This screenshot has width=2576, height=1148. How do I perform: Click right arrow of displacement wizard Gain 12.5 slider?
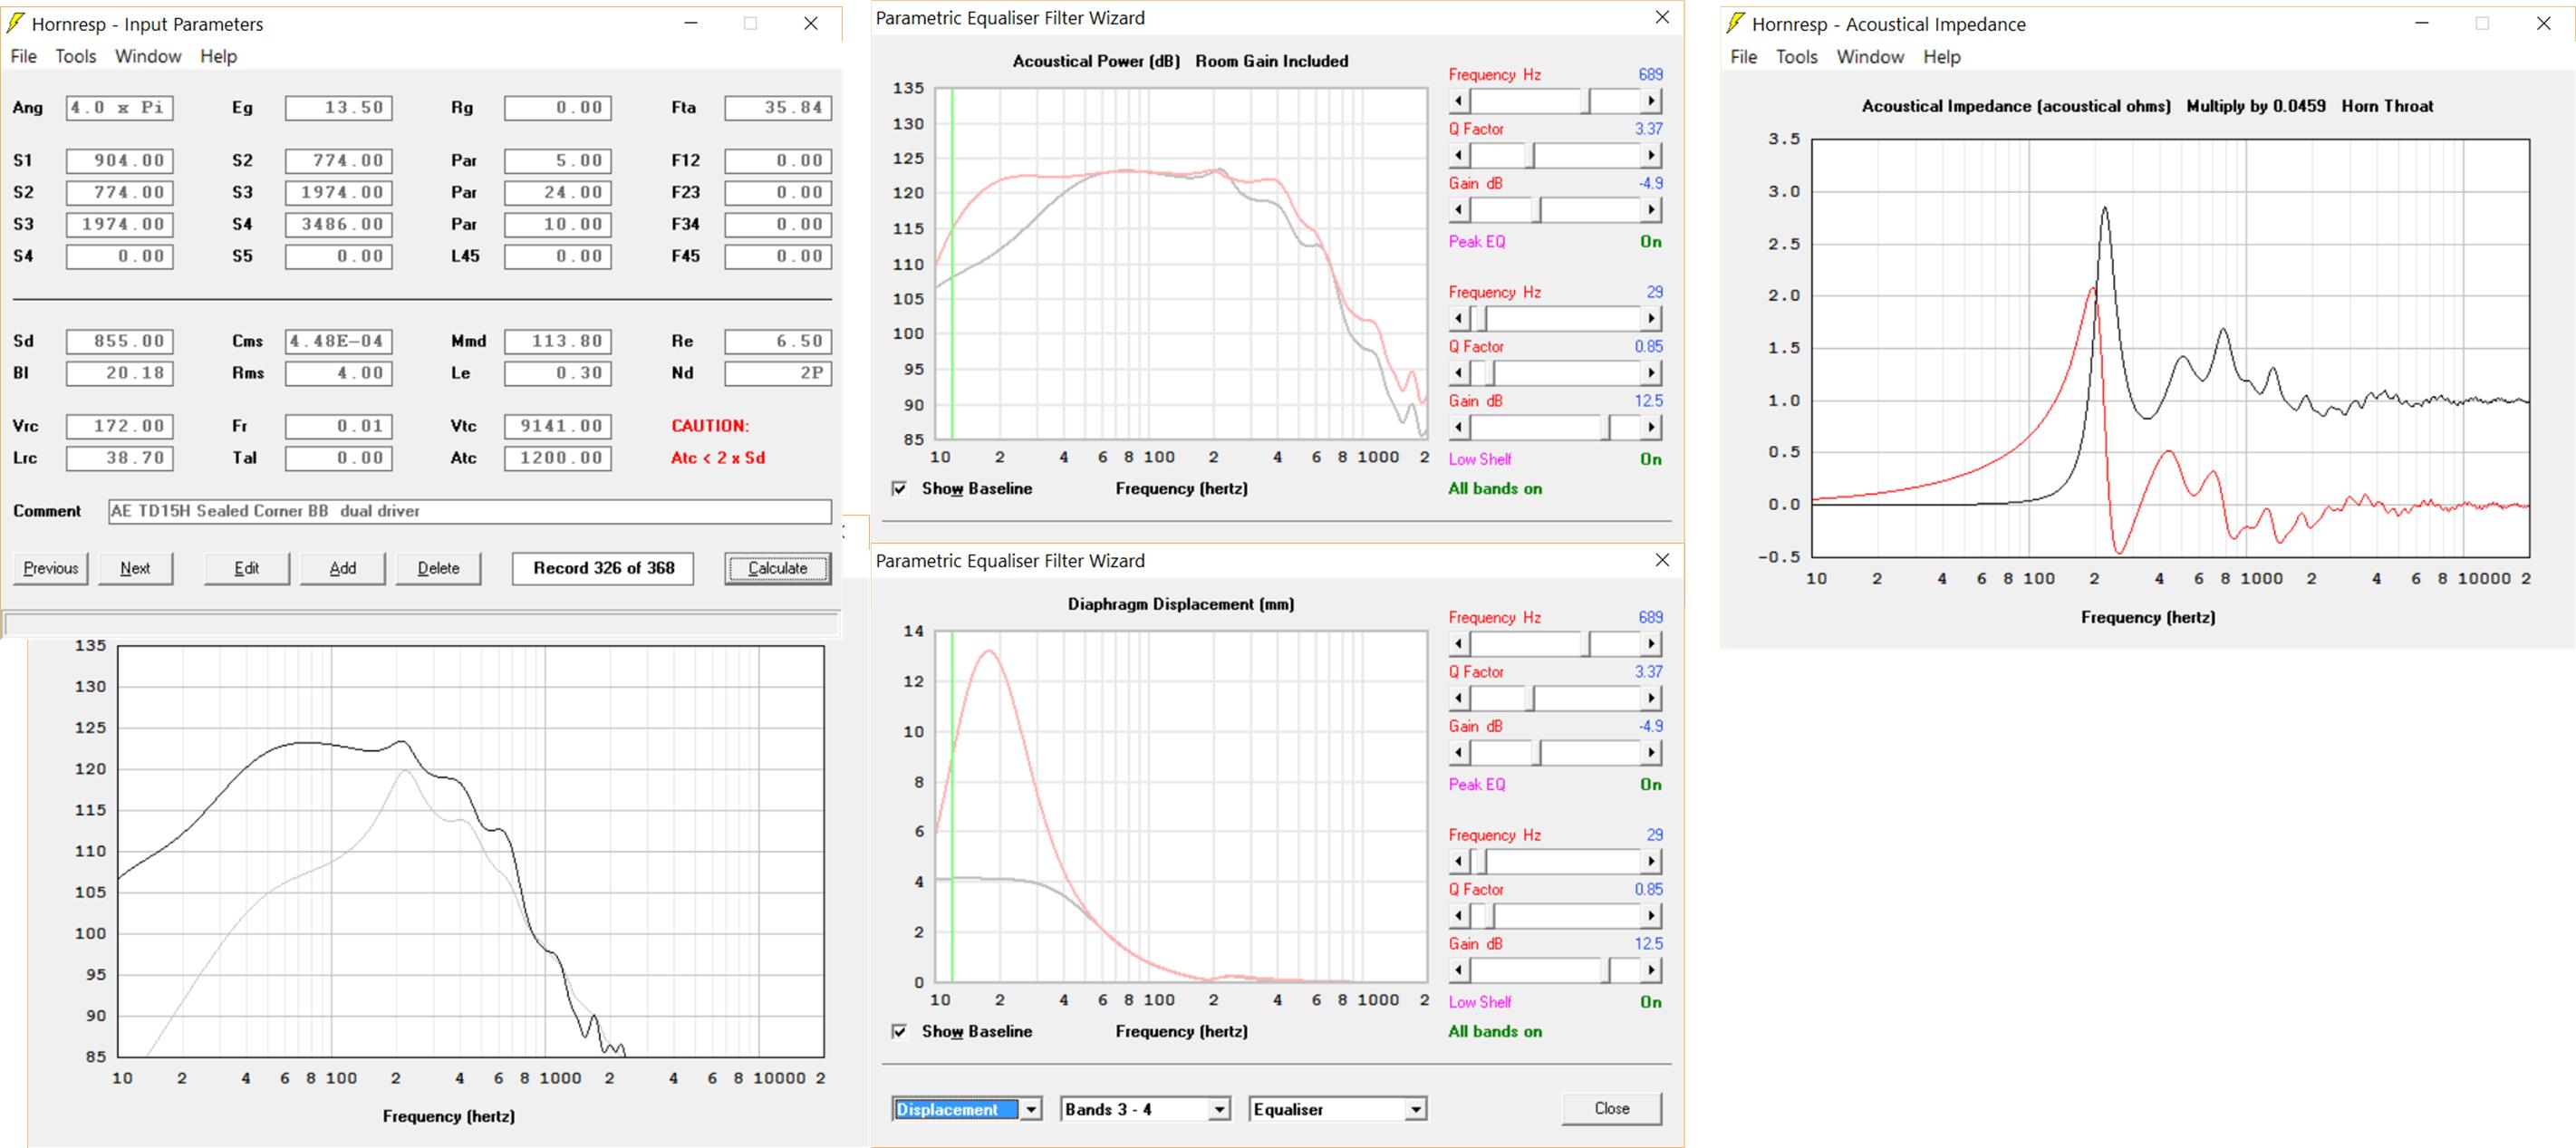[1651, 970]
